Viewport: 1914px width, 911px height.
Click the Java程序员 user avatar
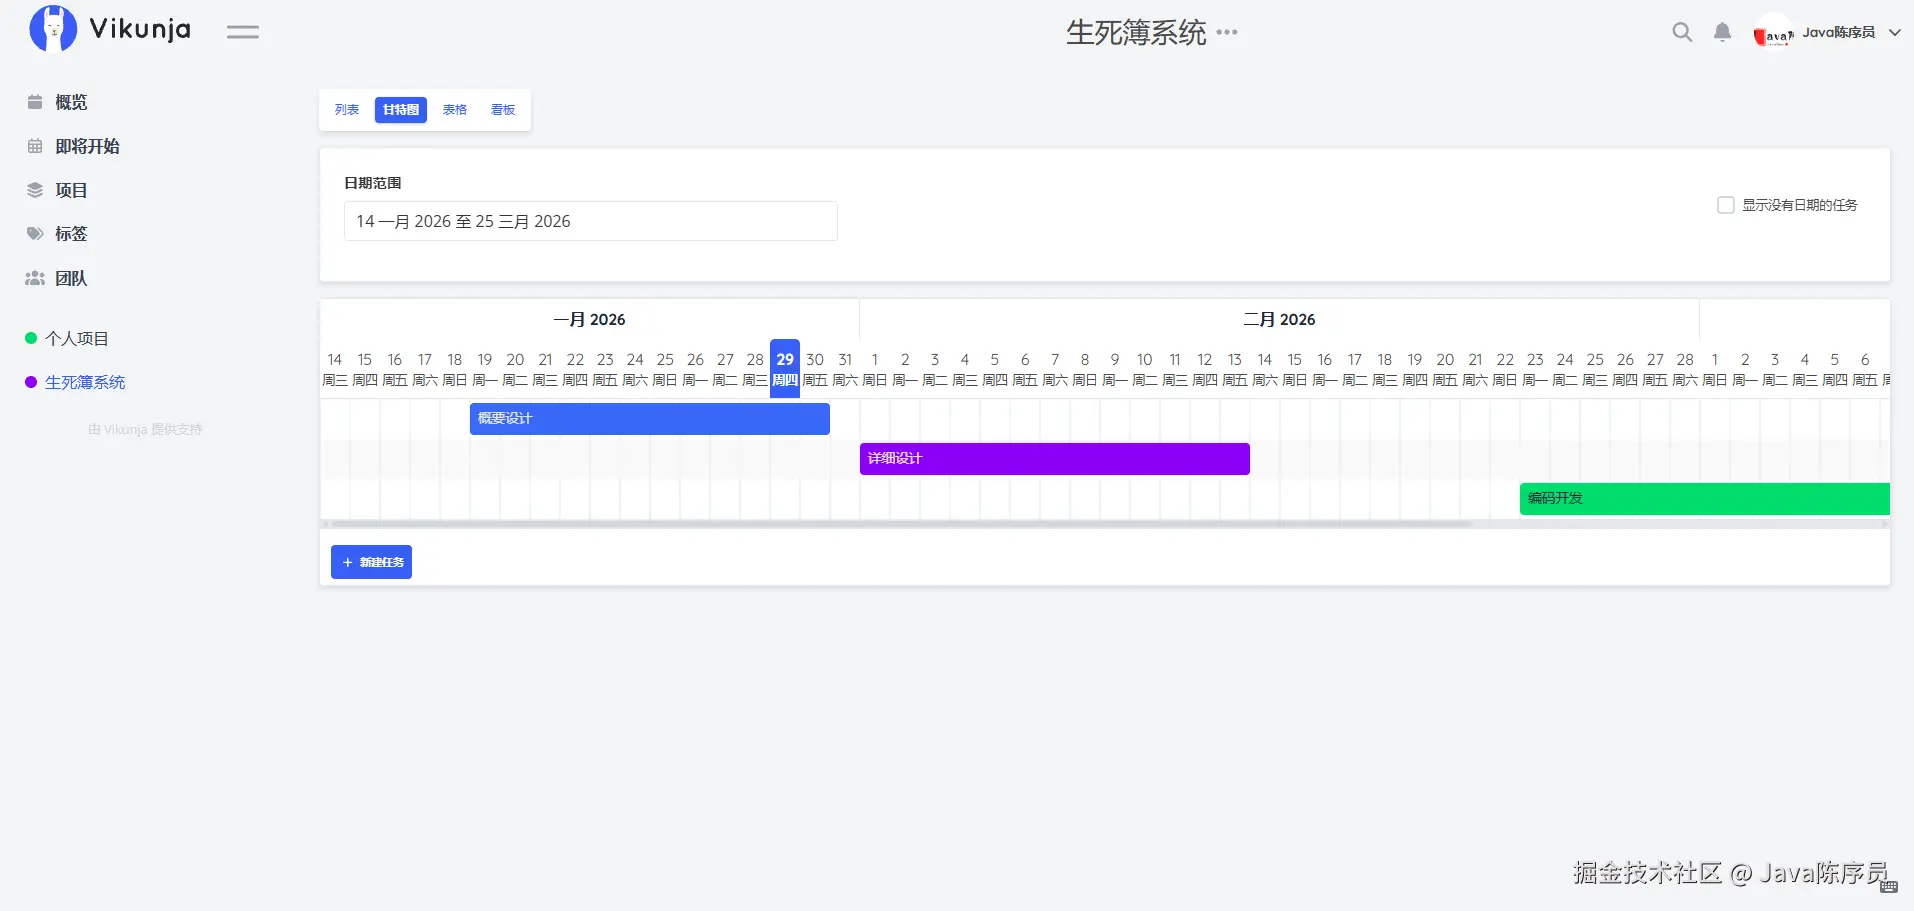pos(1773,33)
